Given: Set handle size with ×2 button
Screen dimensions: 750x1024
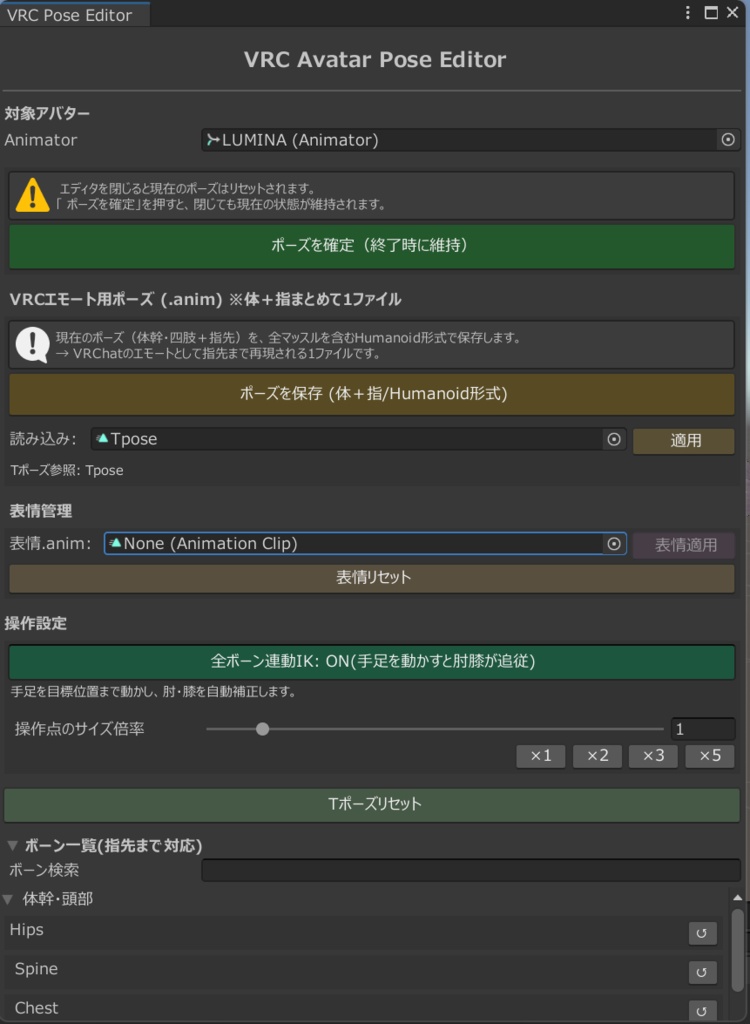Looking at the screenshot, I should [x=597, y=756].
